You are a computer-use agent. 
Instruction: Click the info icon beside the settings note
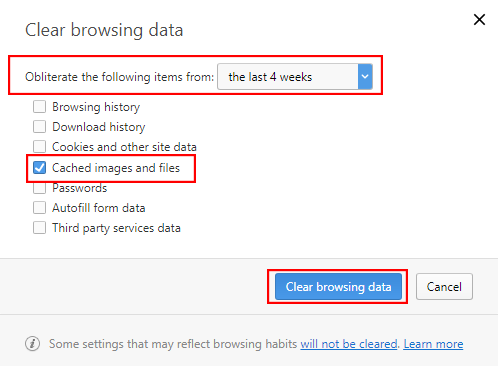[x=32, y=344]
